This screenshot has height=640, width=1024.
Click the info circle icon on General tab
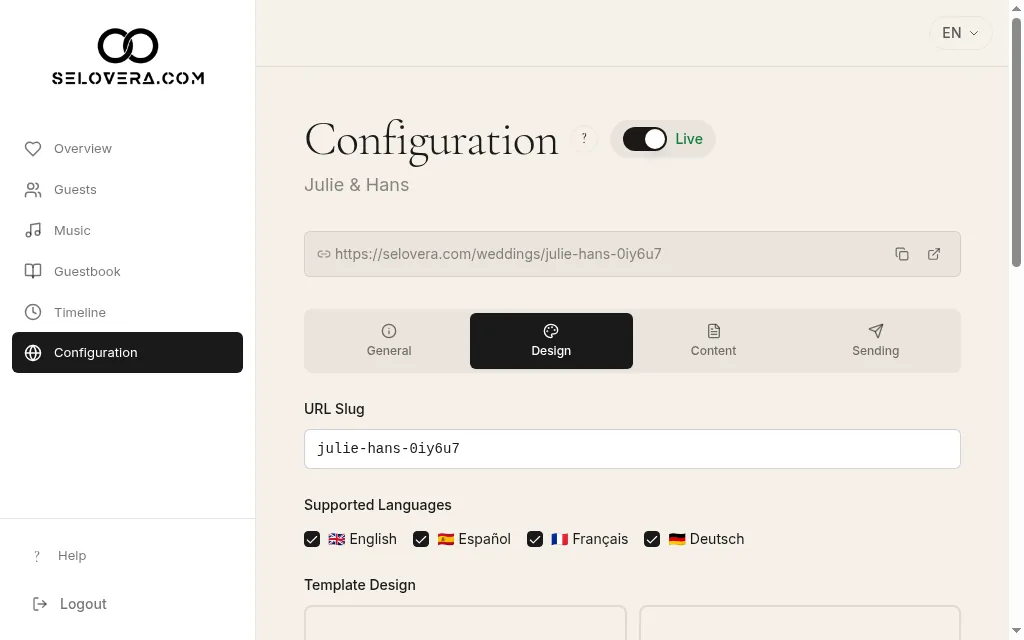click(389, 331)
